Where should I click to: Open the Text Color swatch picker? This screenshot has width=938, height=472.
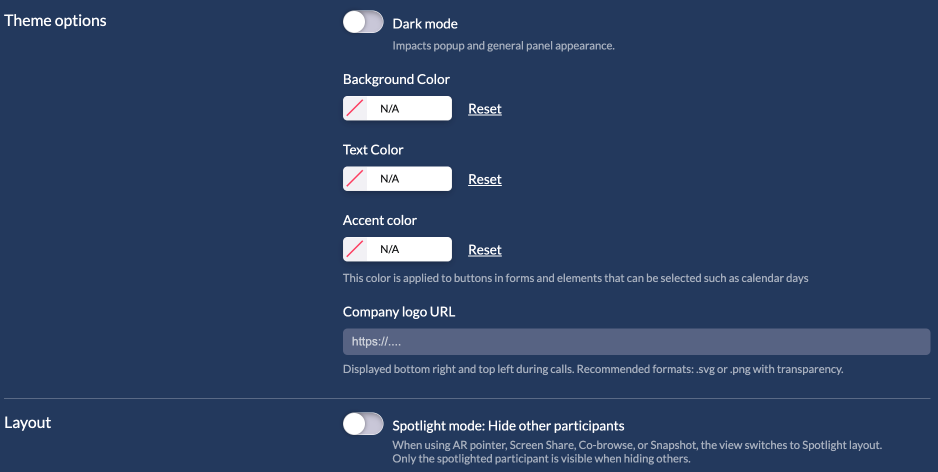click(355, 179)
